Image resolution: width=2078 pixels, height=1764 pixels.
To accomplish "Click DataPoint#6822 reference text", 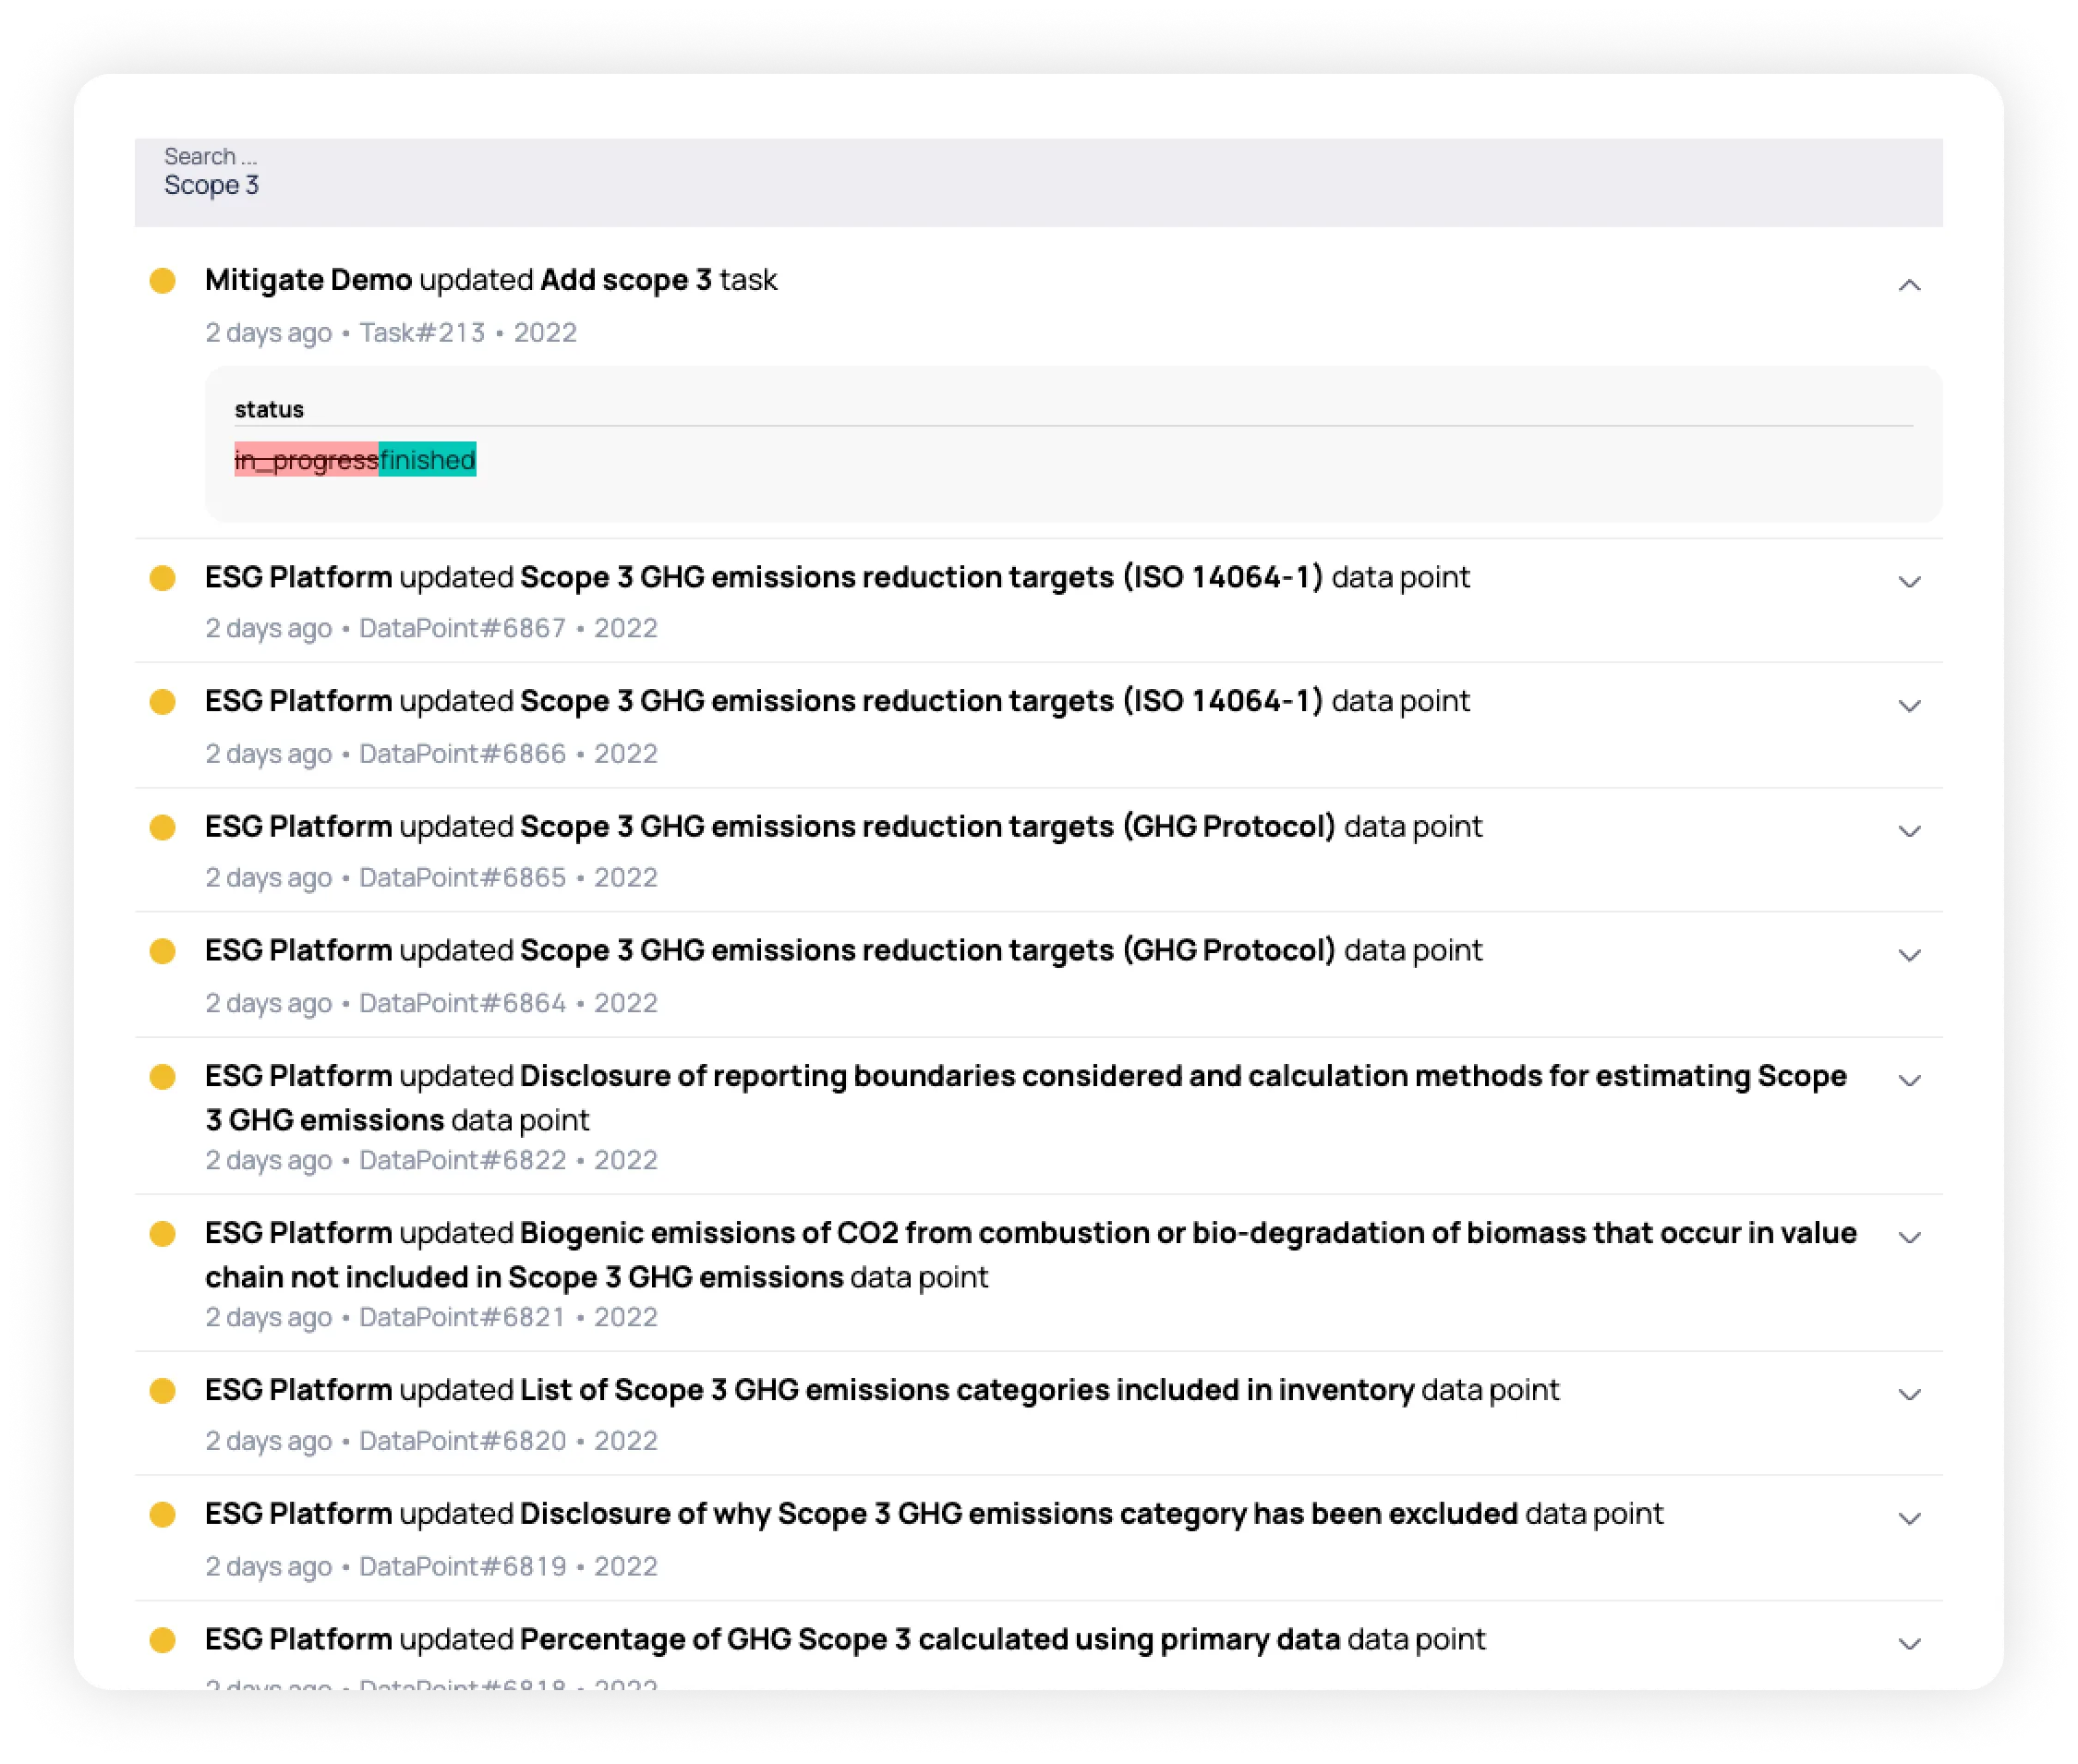I will [x=462, y=1160].
